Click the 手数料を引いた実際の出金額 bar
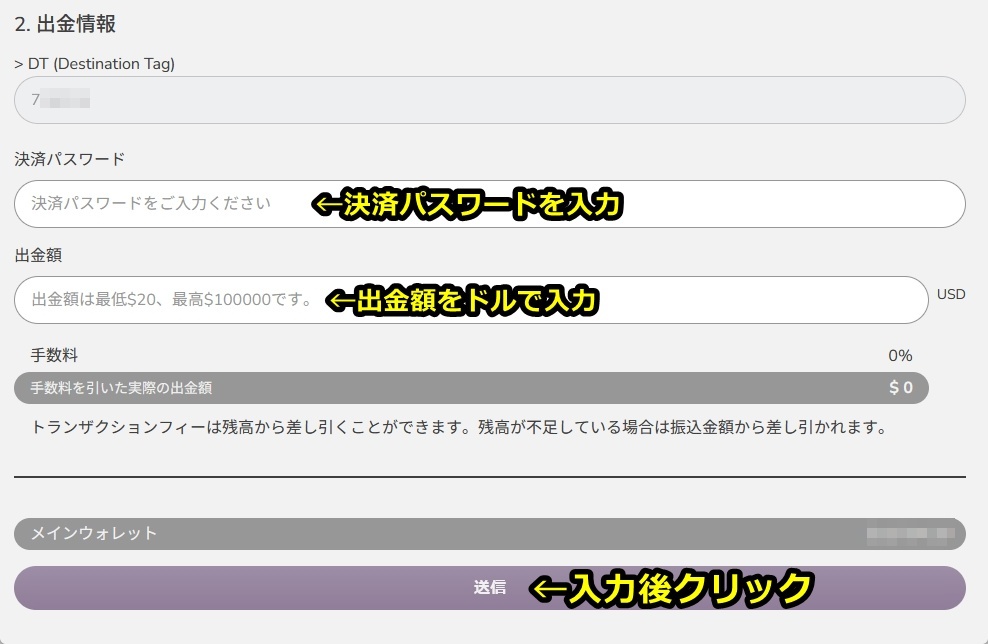 (x=471, y=388)
